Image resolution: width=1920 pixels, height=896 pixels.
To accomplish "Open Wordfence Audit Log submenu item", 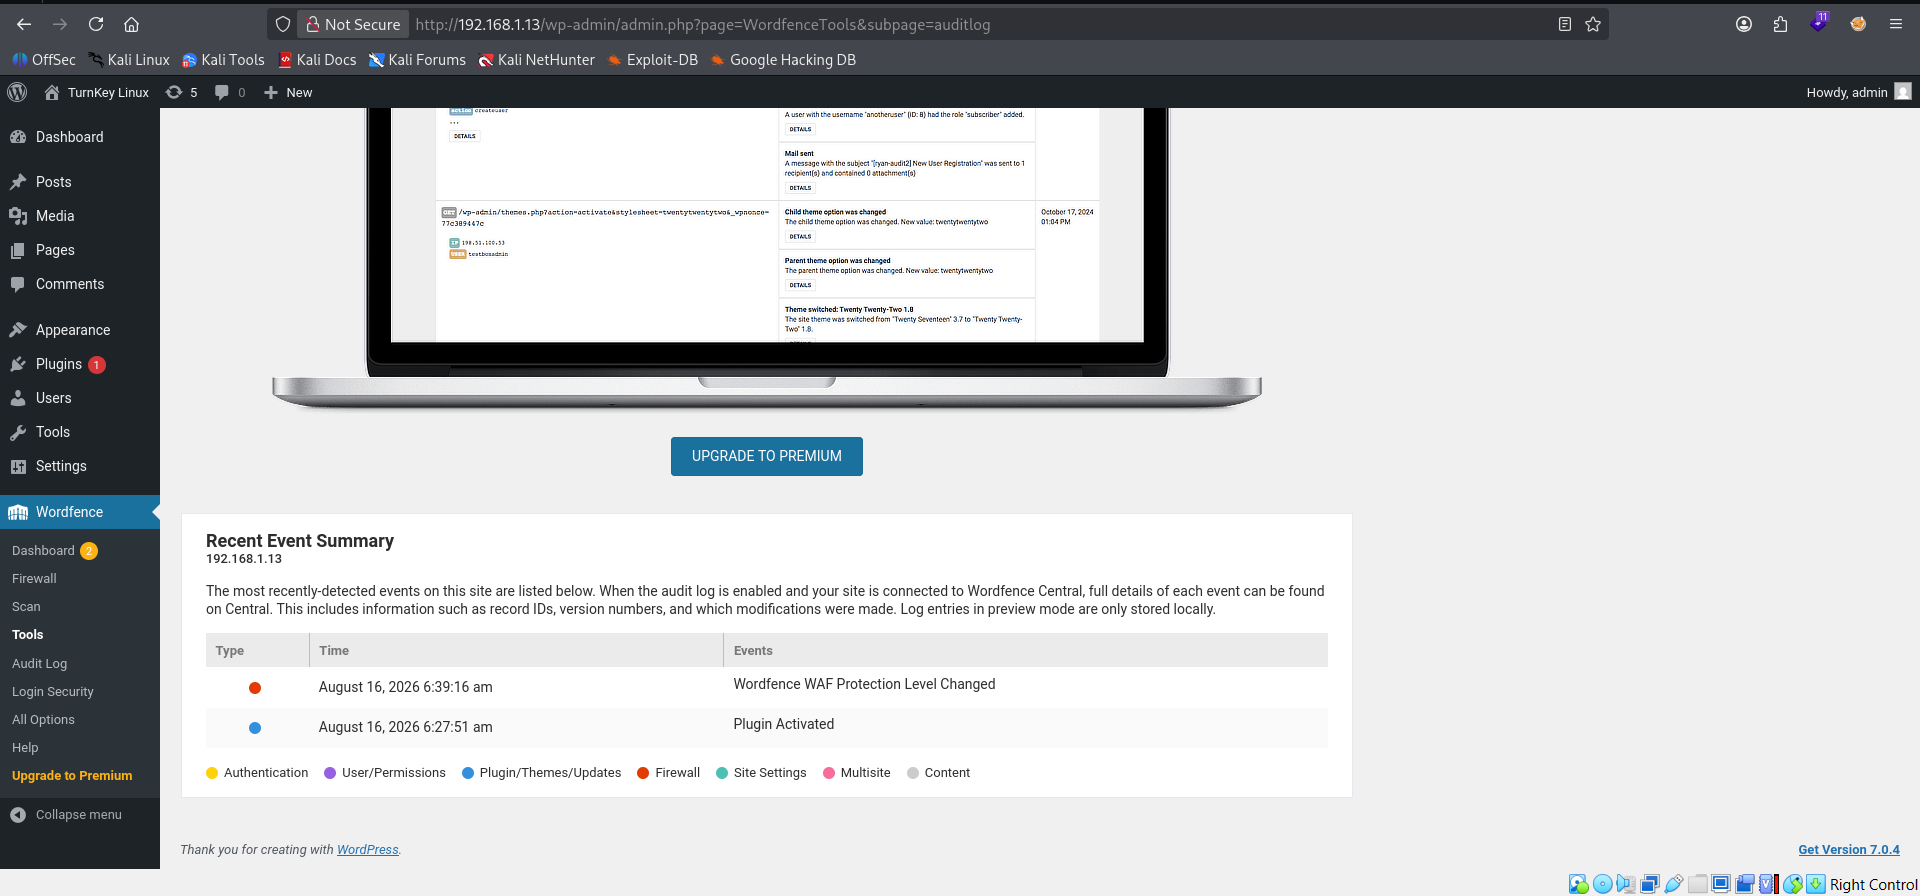I will [x=40, y=664].
